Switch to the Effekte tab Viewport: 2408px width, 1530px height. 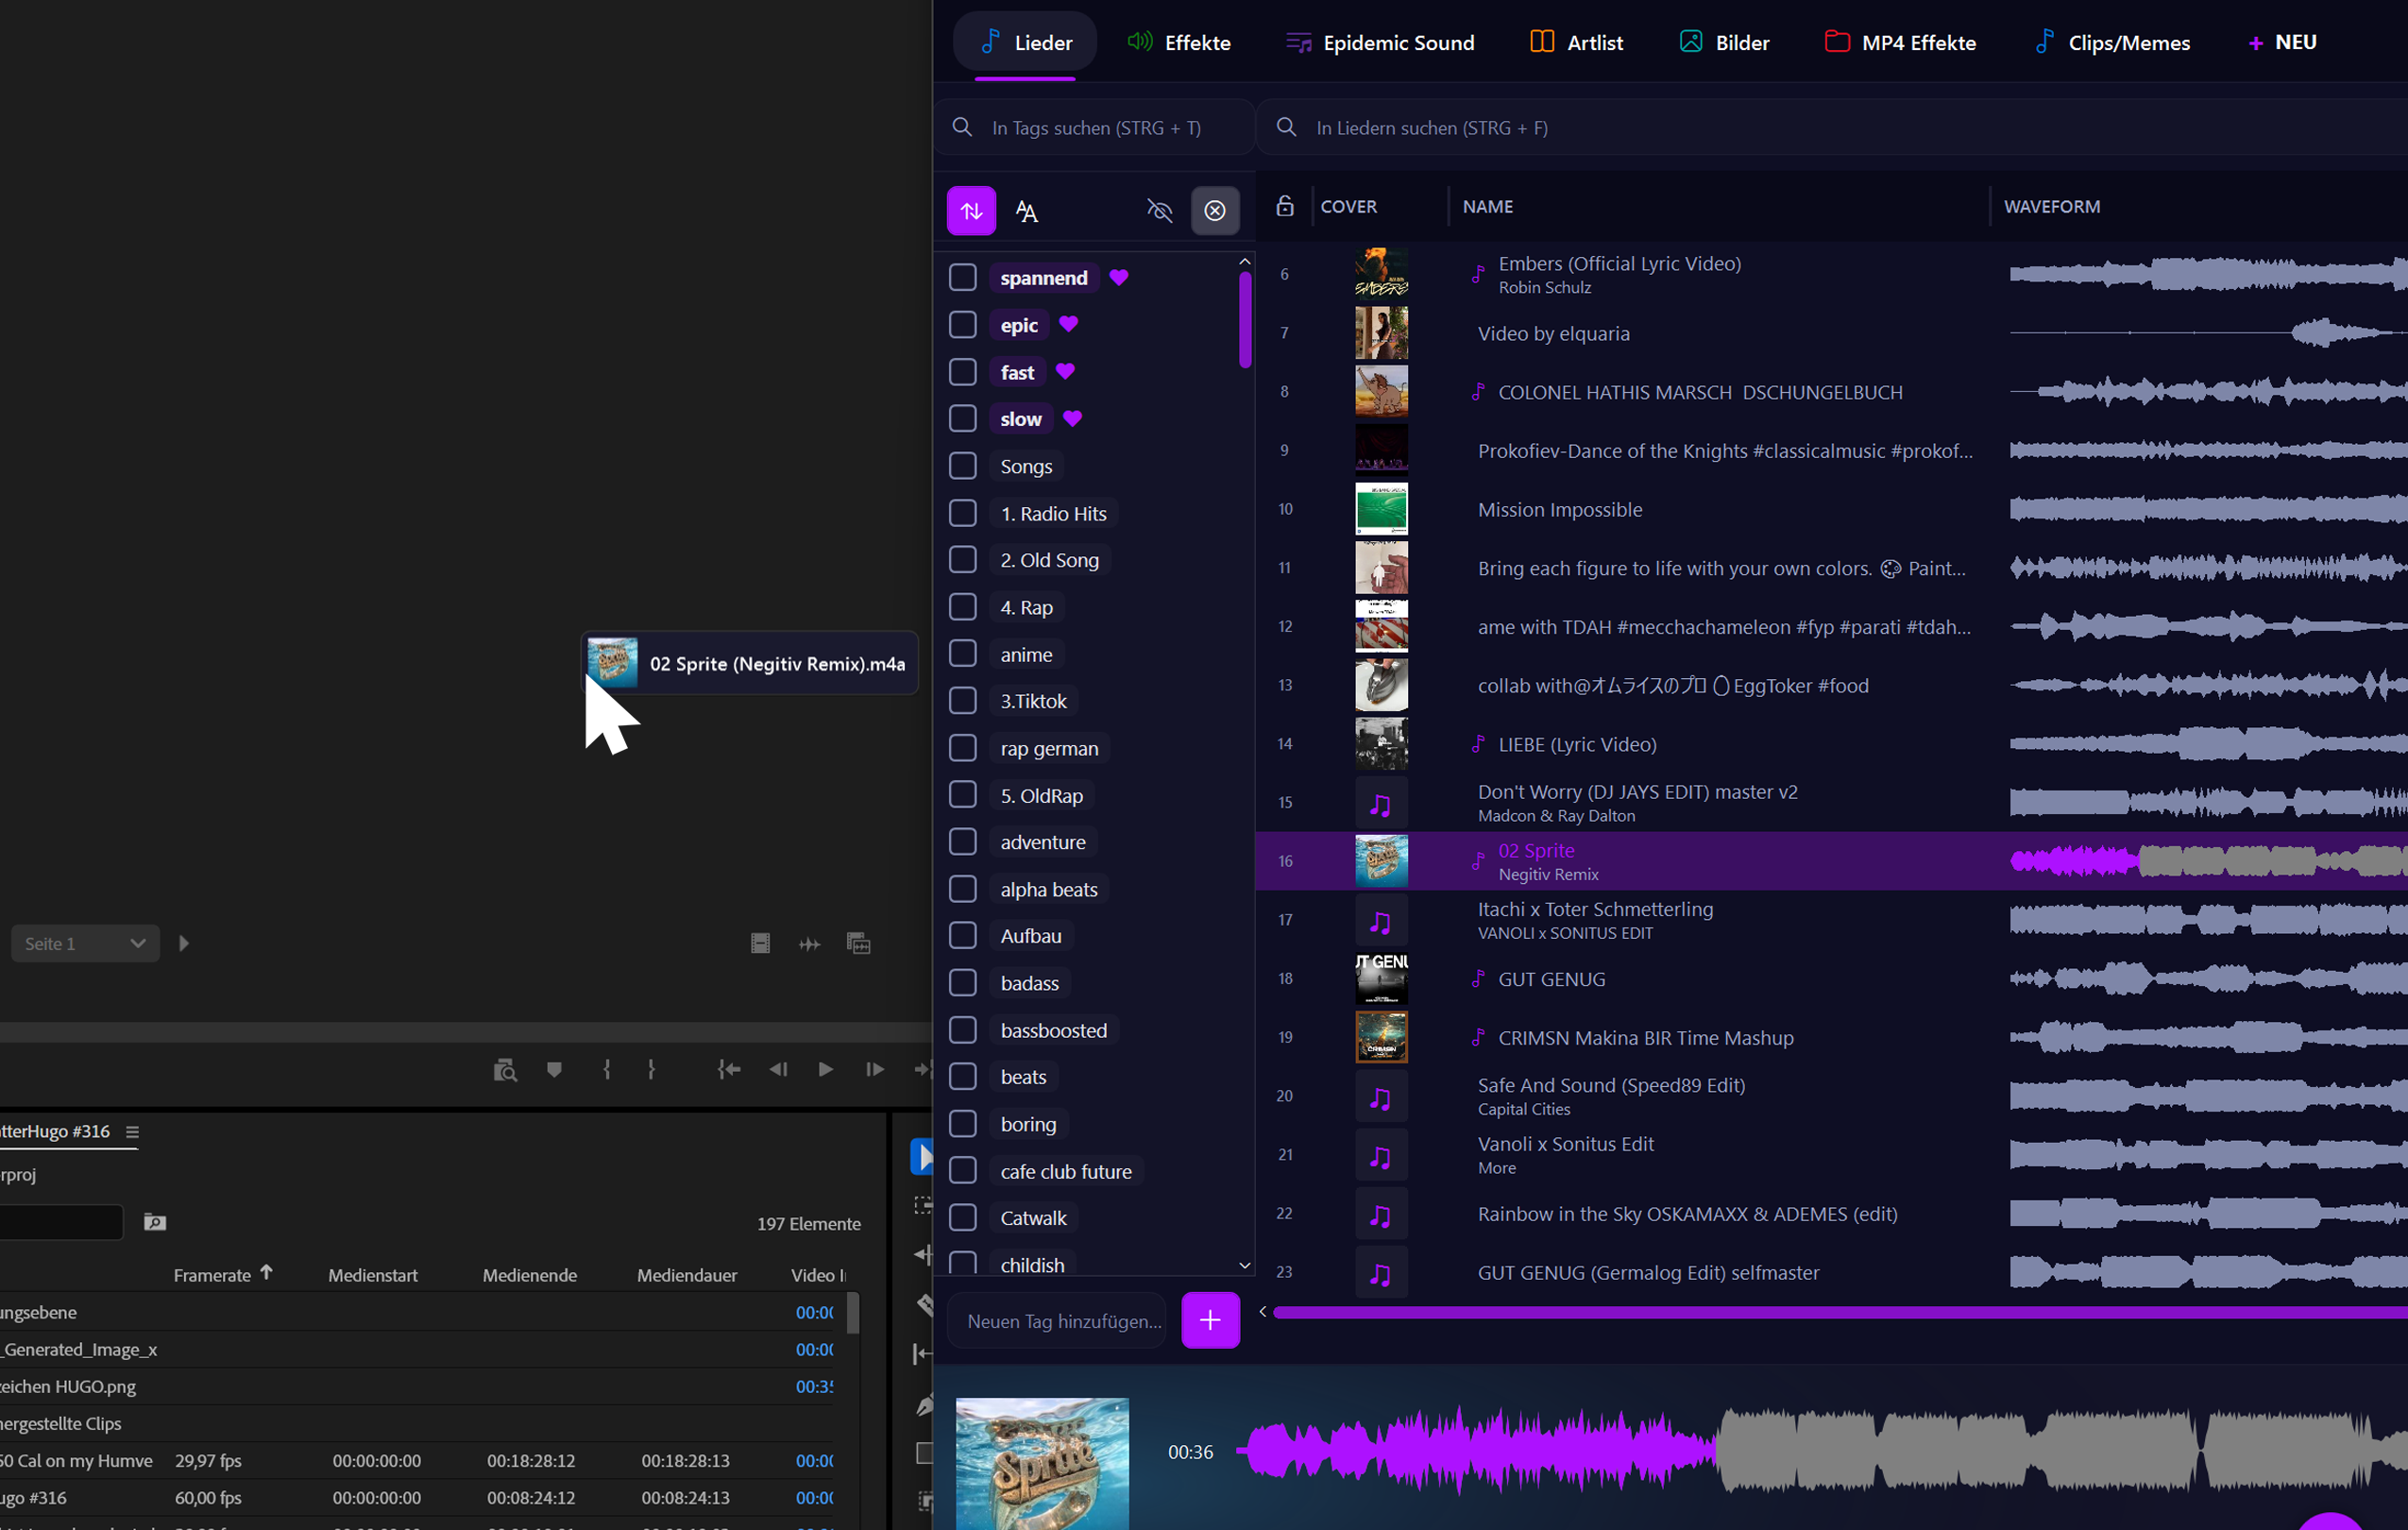tap(1179, 42)
